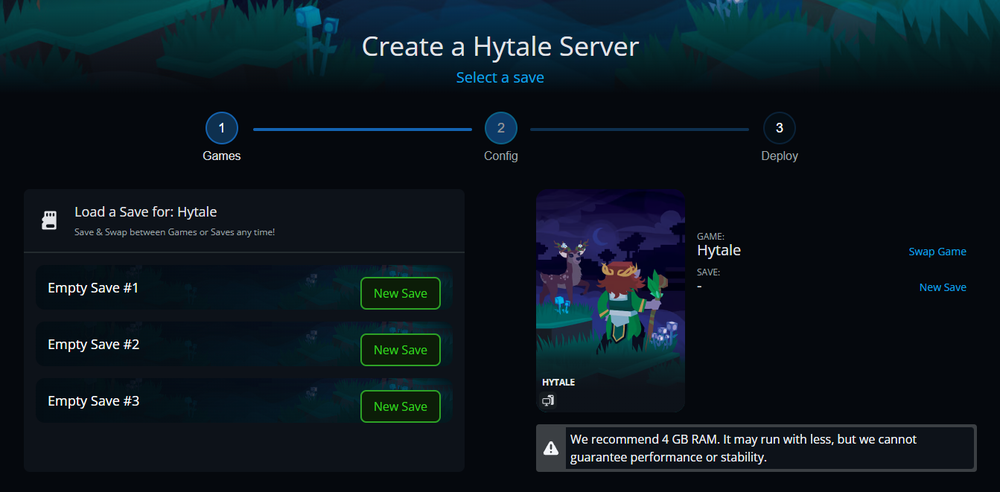Click the SD card save icon

[x=49, y=221]
